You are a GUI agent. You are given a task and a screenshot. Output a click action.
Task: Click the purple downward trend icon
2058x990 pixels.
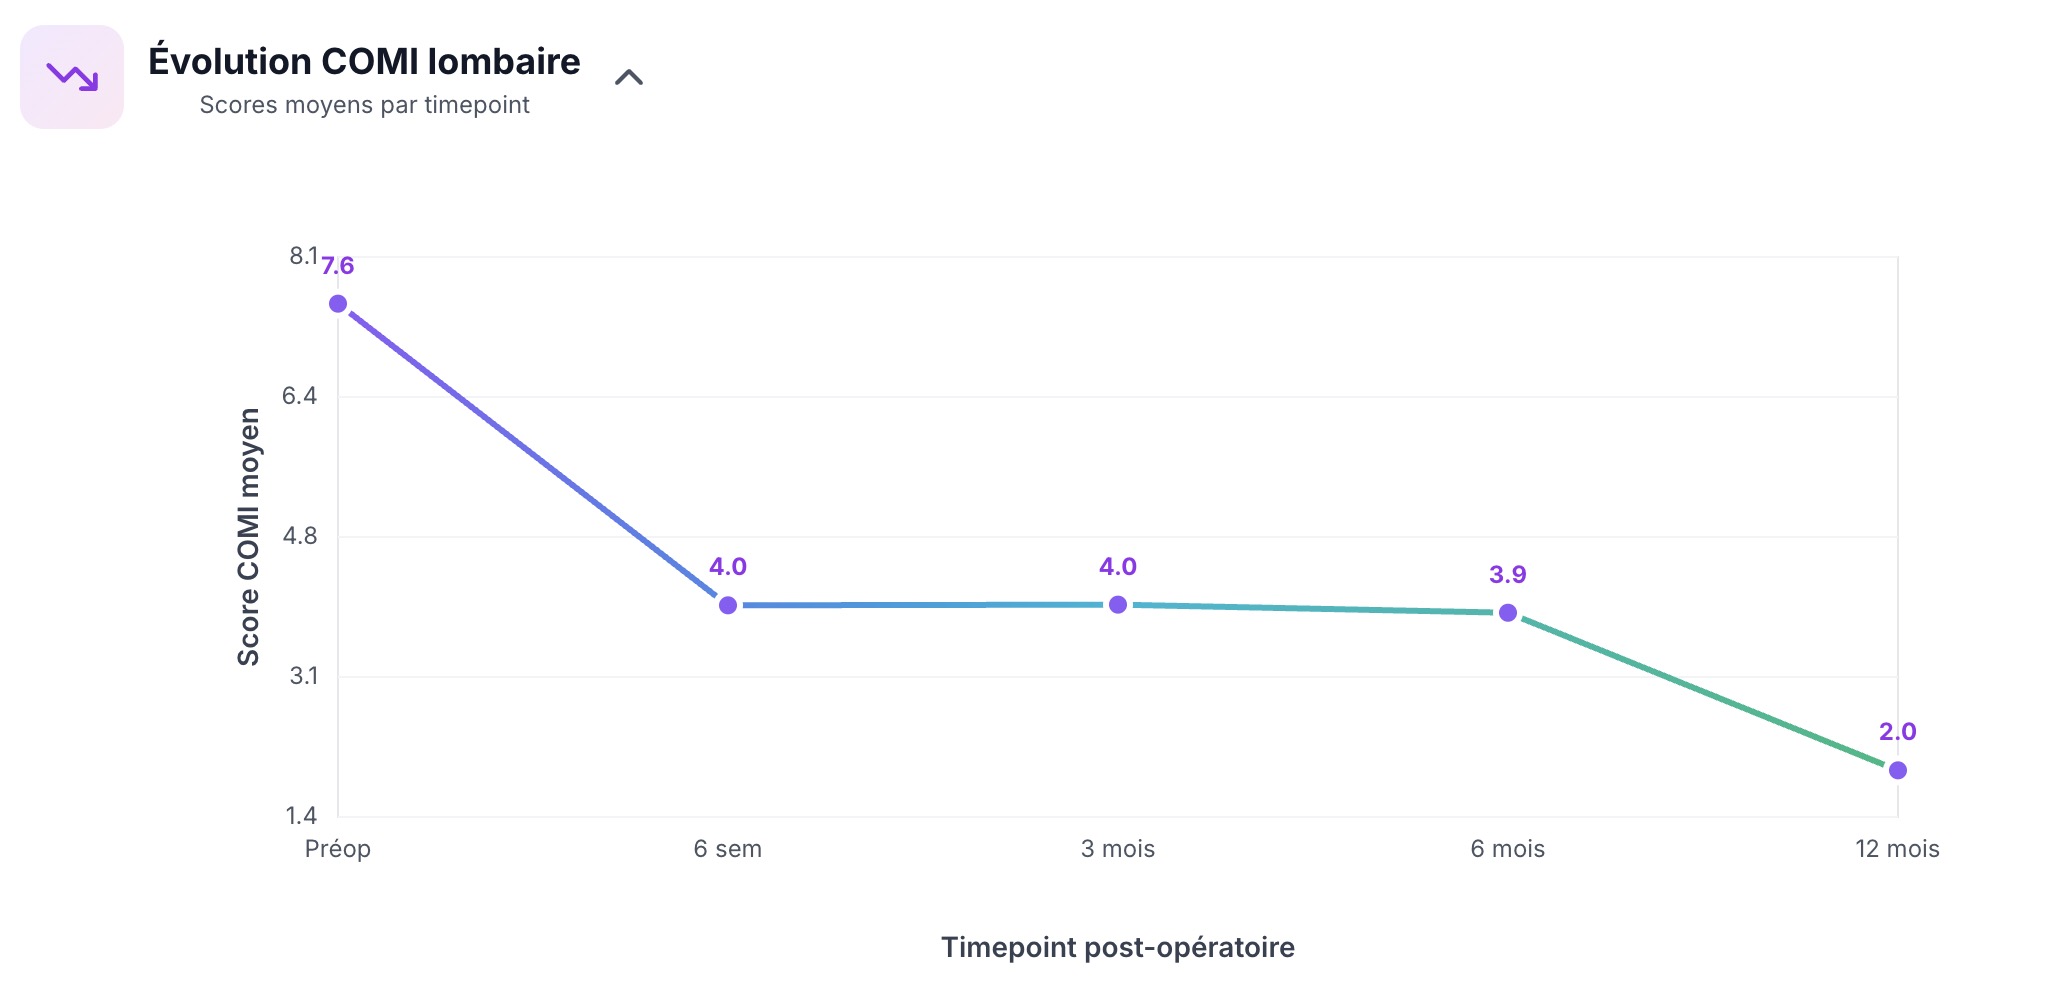[x=72, y=77]
